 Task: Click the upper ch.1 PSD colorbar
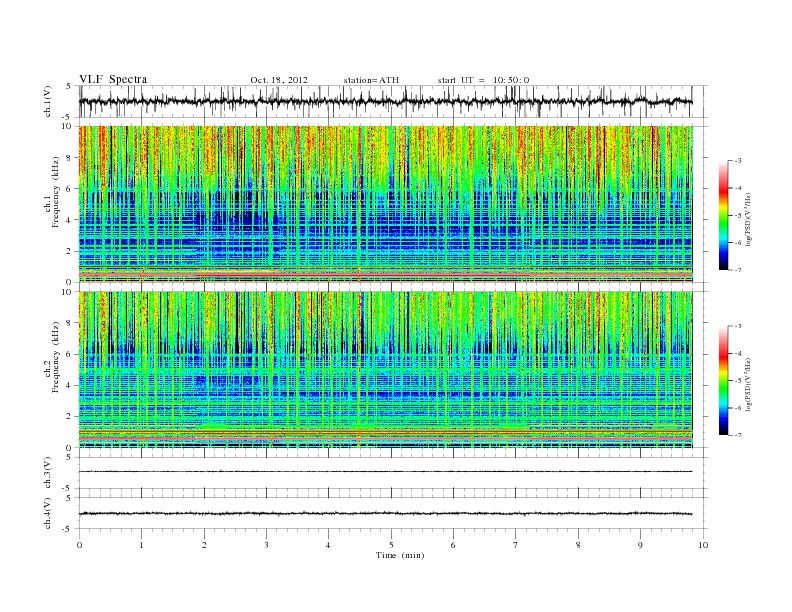[723, 215]
